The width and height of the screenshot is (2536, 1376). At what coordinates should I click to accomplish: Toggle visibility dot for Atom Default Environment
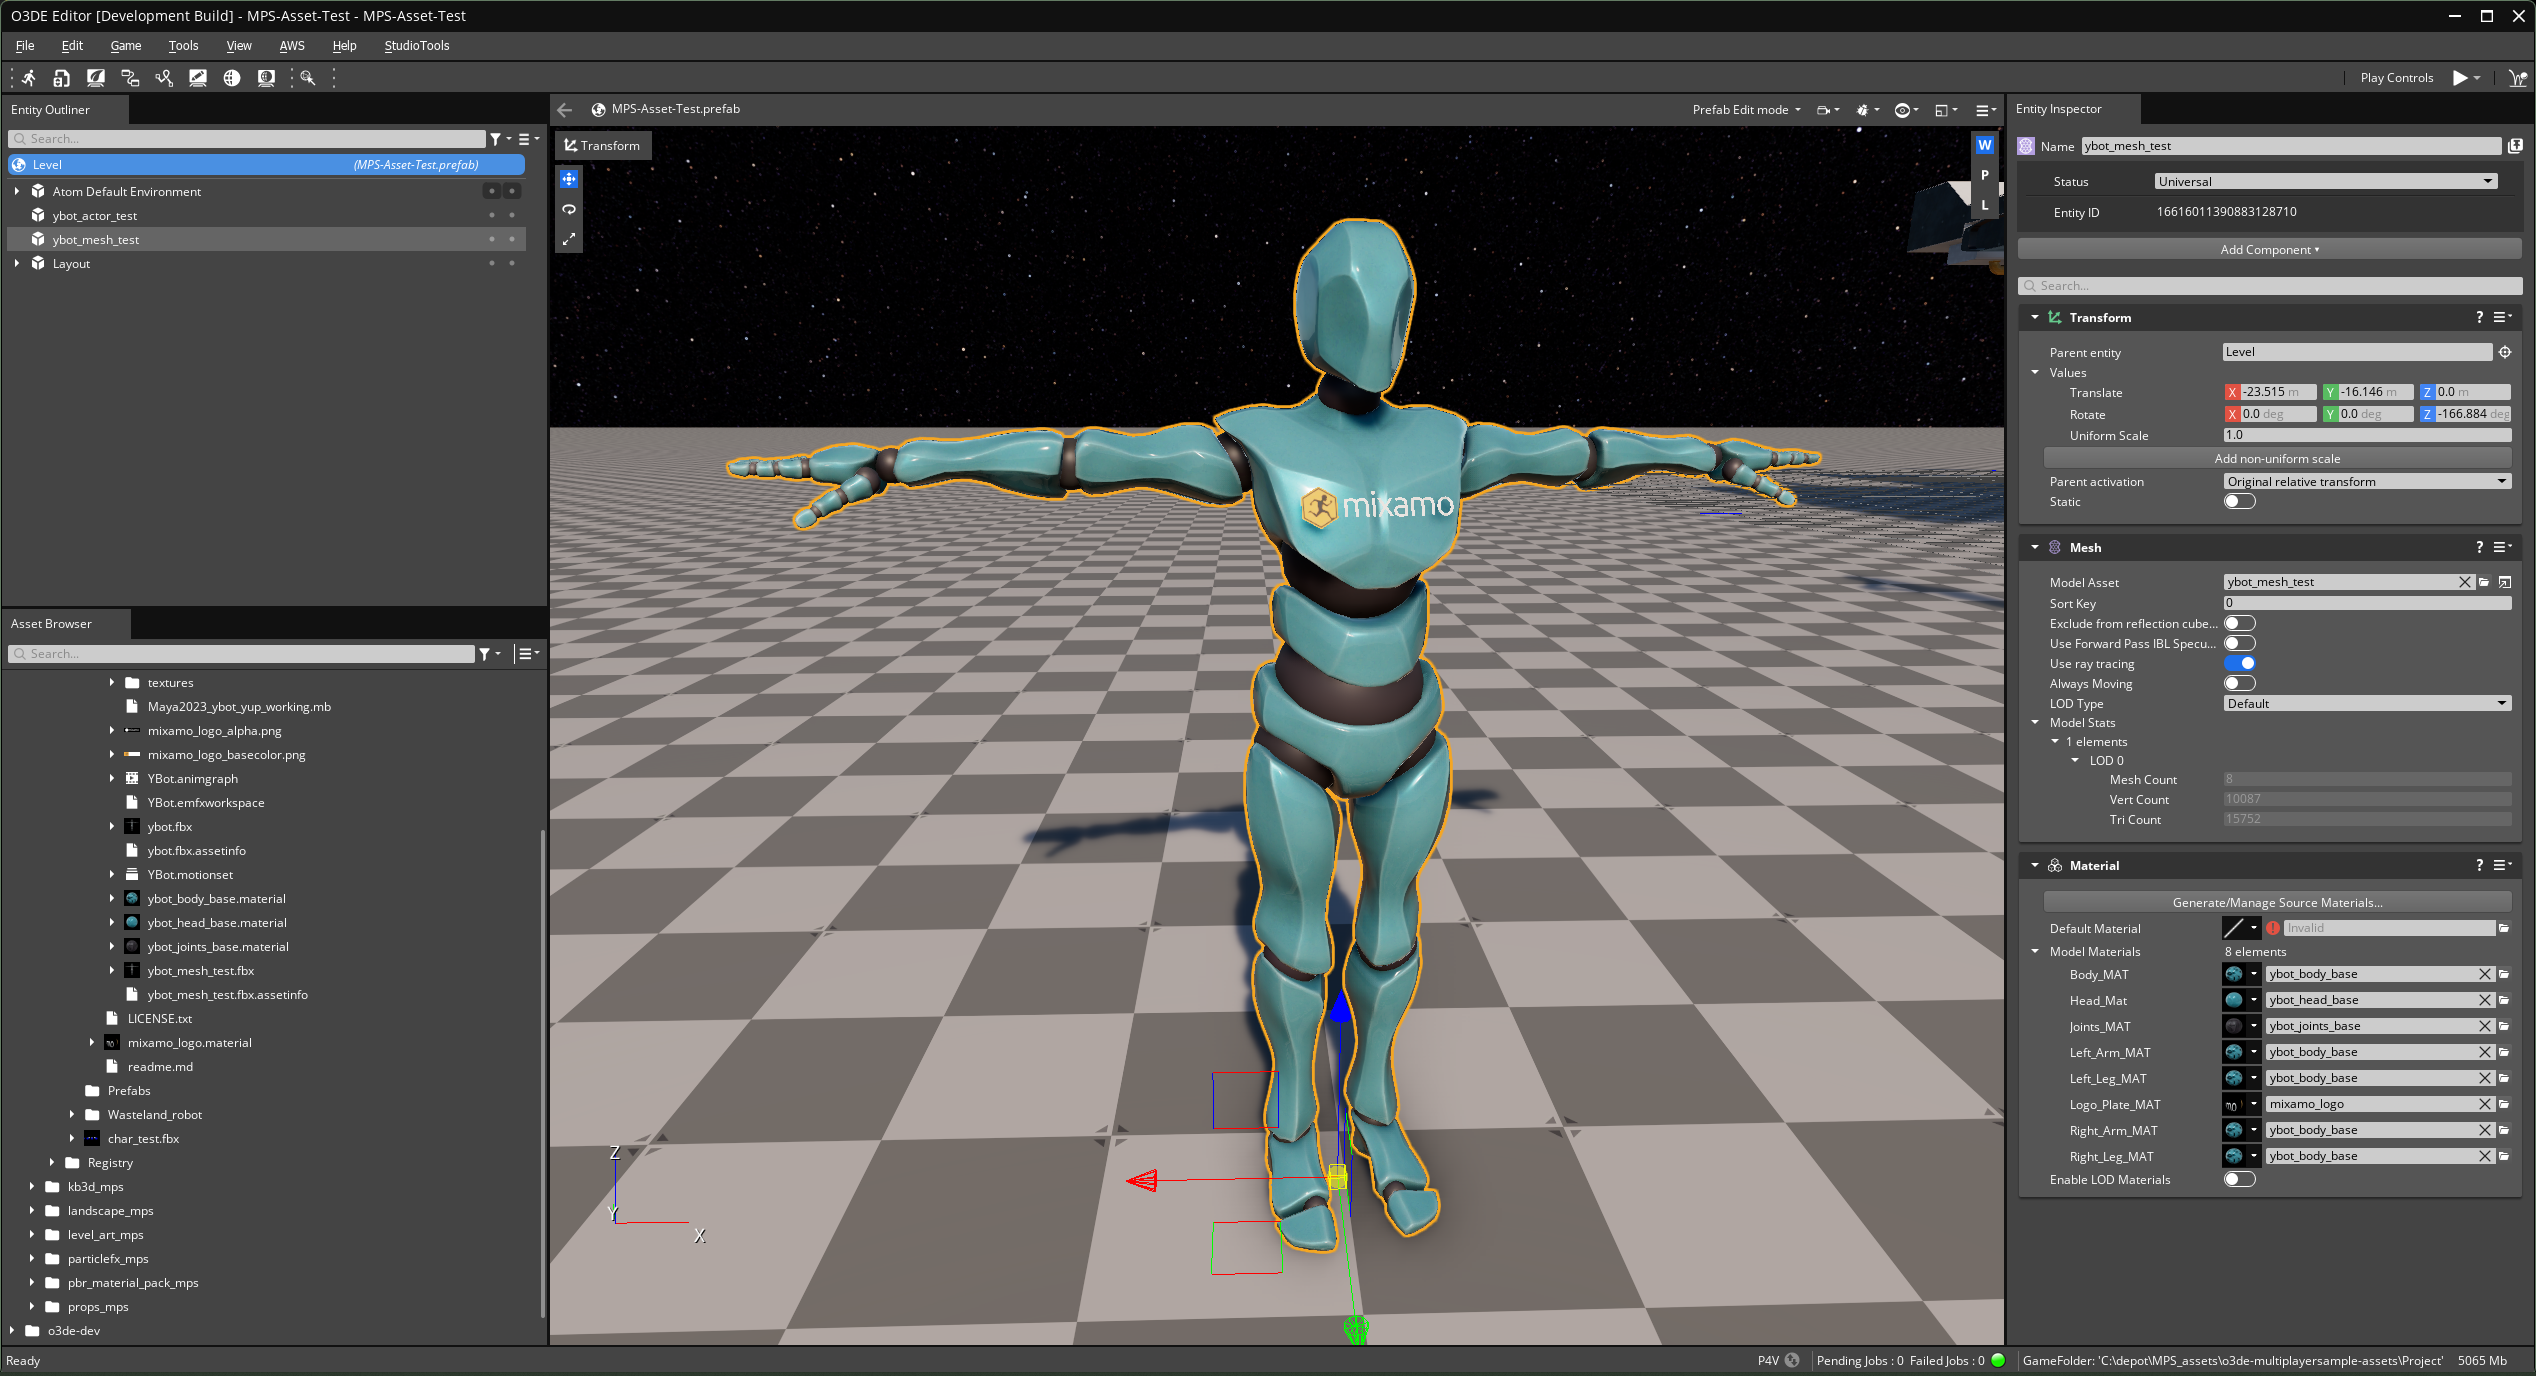(492, 191)
